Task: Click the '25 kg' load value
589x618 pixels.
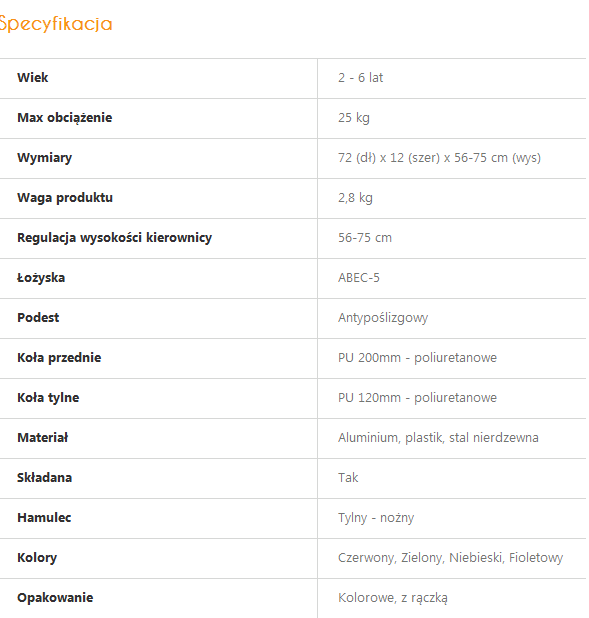Action: click(x=354, y=118)
